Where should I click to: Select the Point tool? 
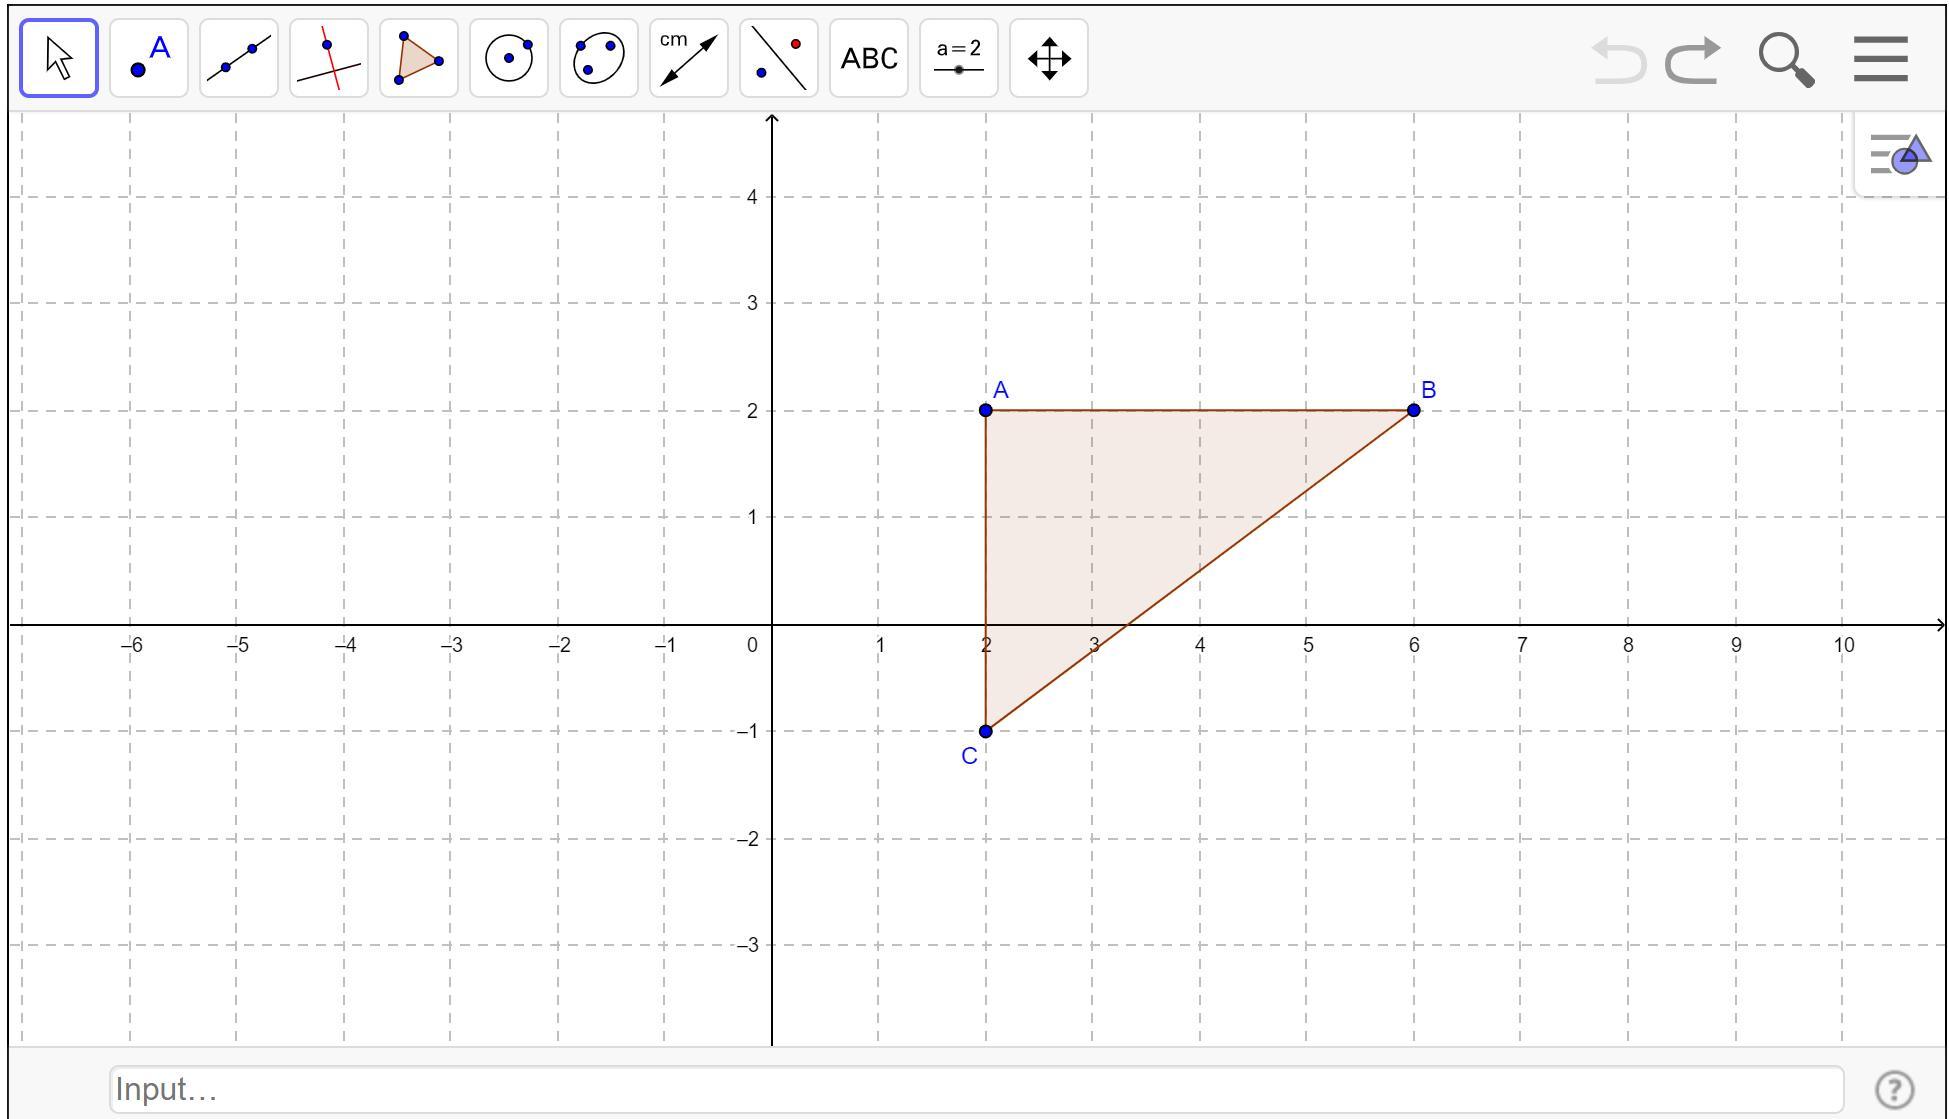point(149,58)
